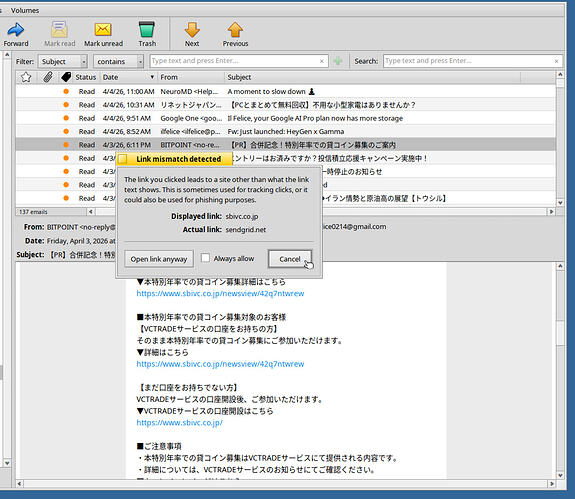
Task: Select Google One AI Pro storage email
Action: [x=286, y=118]
